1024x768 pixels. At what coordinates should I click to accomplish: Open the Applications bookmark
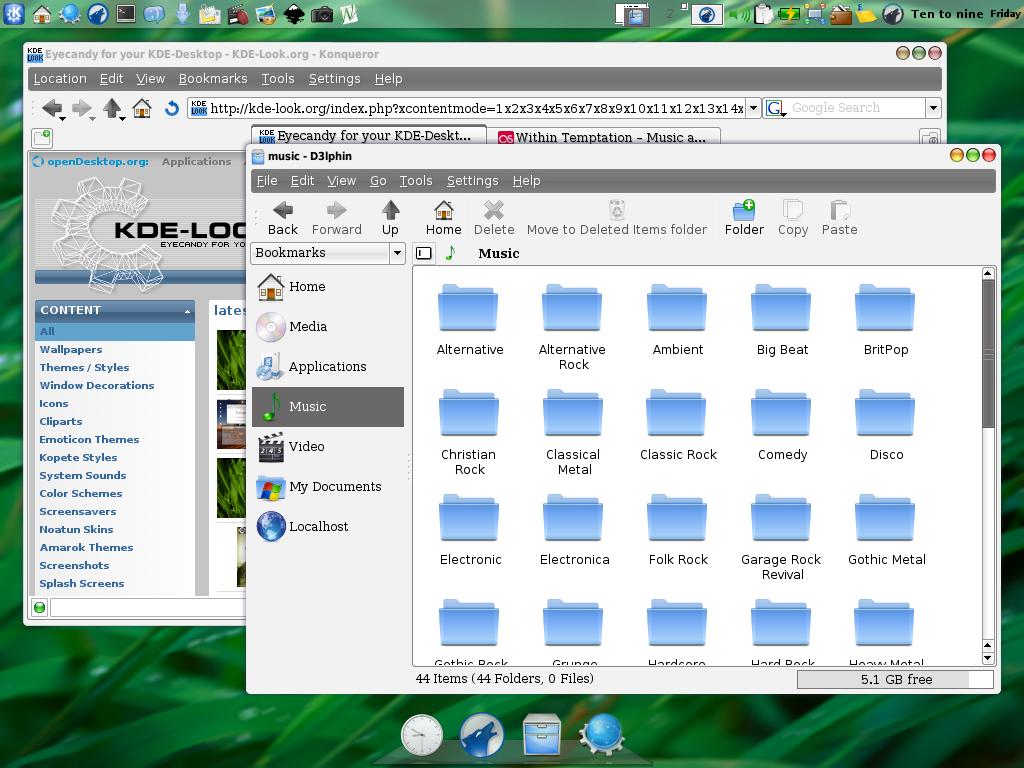(x=328, y=366)
